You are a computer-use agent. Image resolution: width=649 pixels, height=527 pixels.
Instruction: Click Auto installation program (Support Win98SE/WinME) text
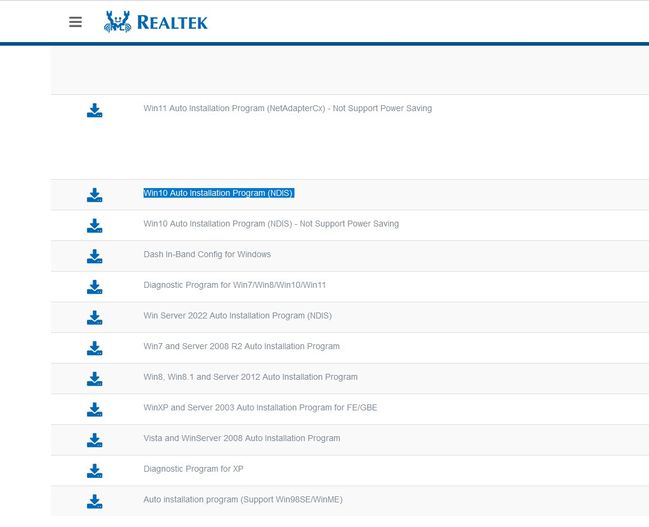tap(243, 499)
